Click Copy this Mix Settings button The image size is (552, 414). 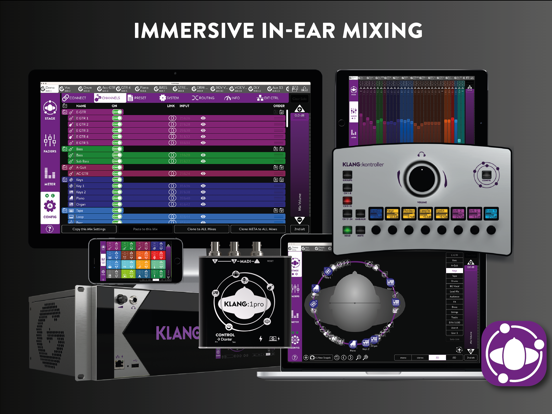click(x=89, y=229)
